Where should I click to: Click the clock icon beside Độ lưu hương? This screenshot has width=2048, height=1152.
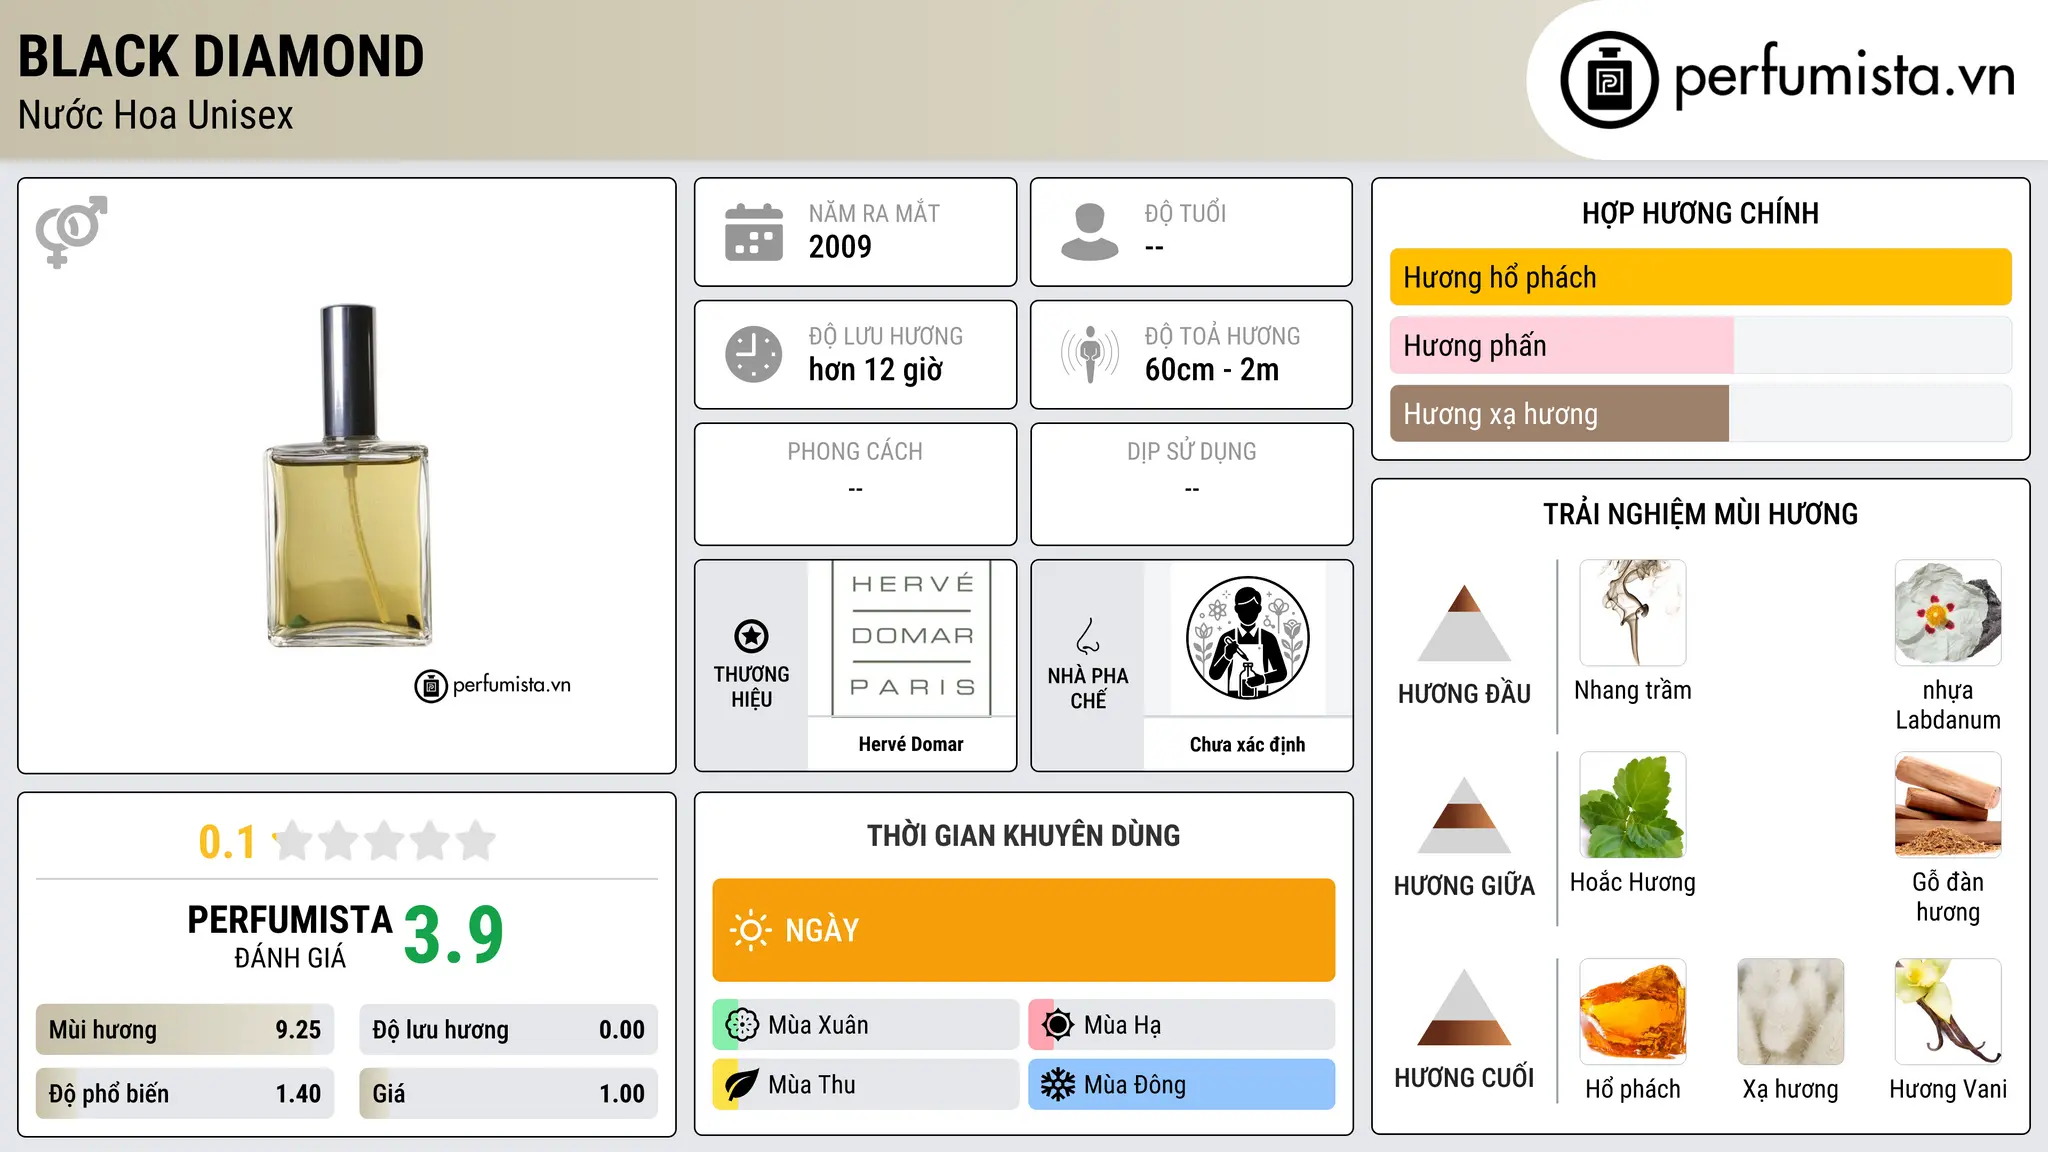[754, 354]
